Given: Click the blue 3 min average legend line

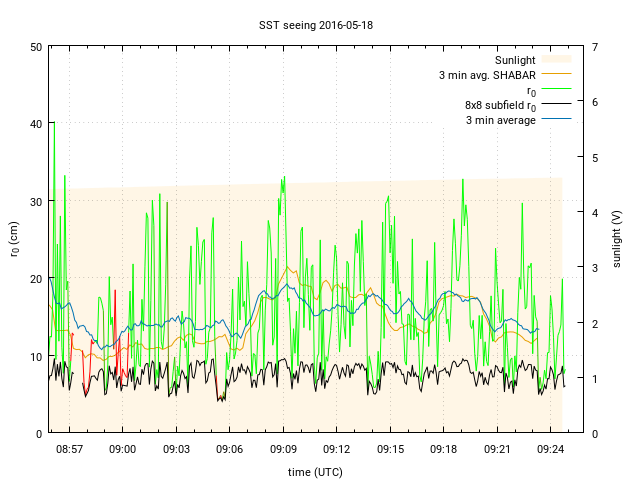Looking at the screenshot, I should click(556, 120).
